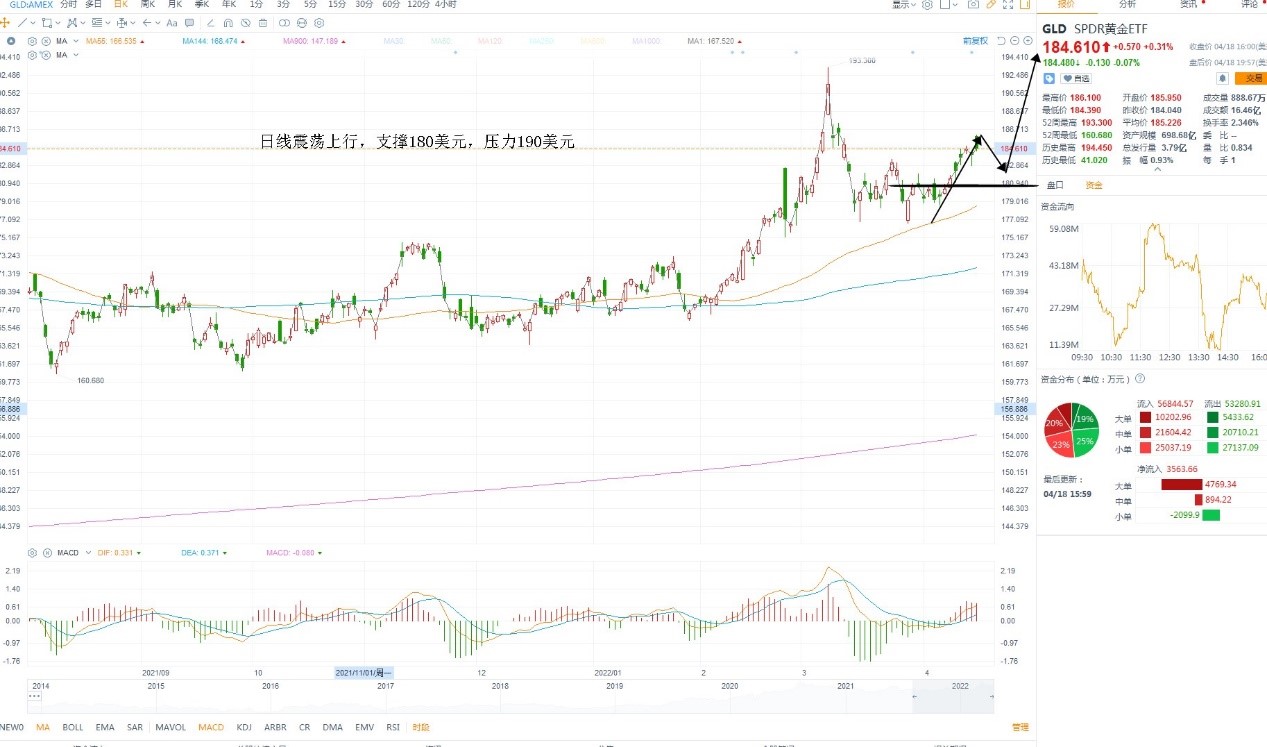The height and width of the screenshot is (747, 1267).
Task: Open chart display settings gear at top
Action: [x=927, y=5]
